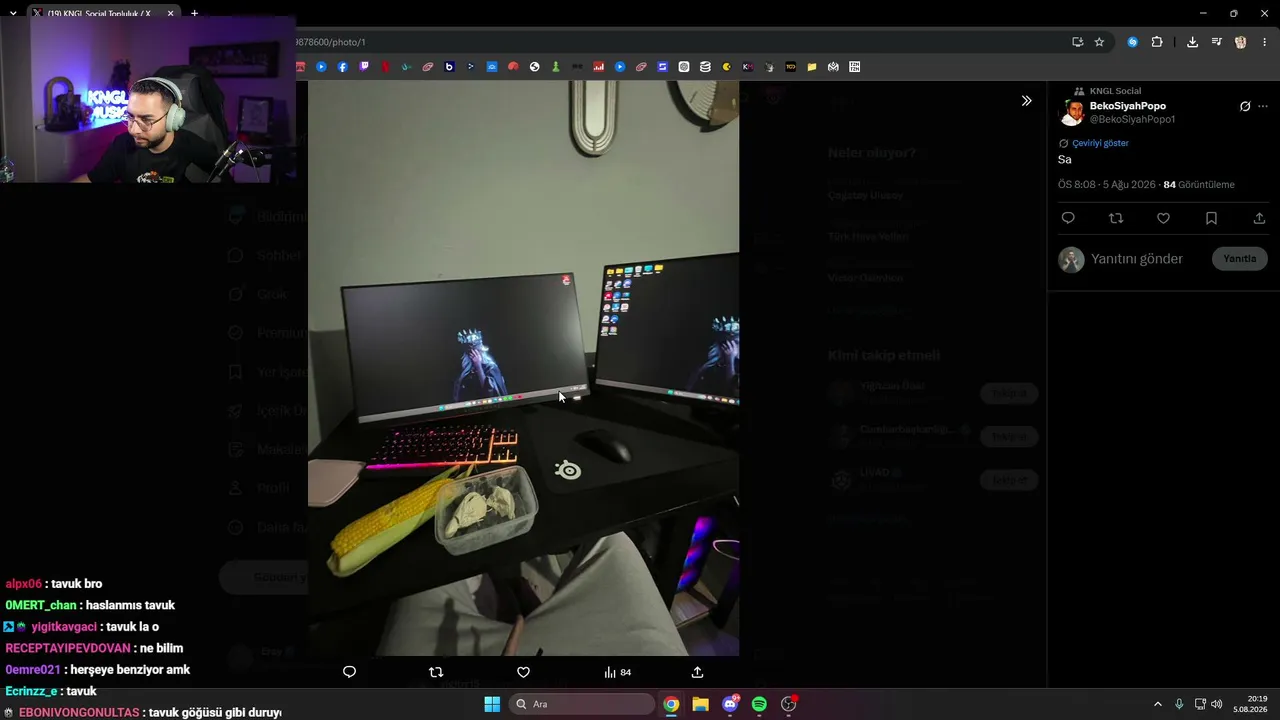
Task: Click the Grok icon beside BekoSiyahPopo
Action: pyautogui.click(x=1245, y=106)
